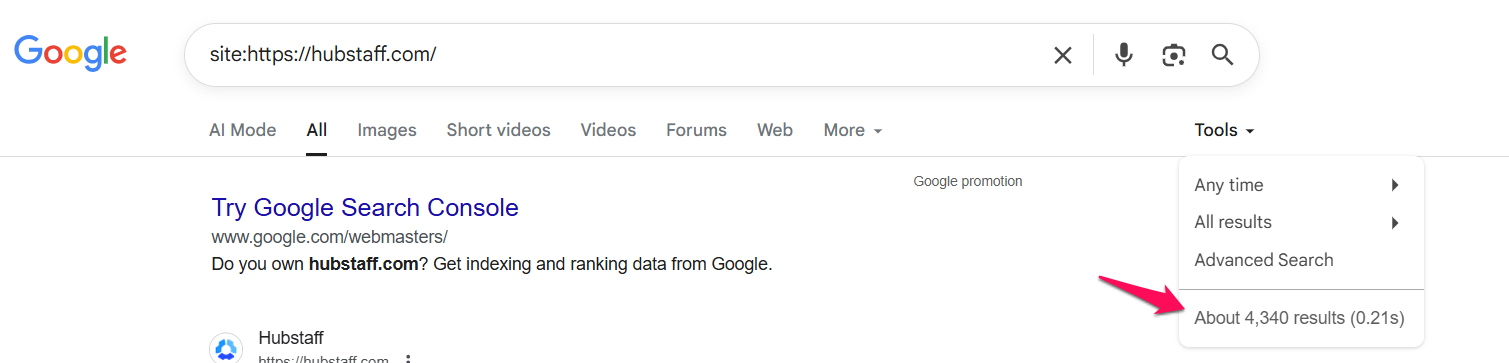Collapse the Tools dropdown
This screenshot has height=363, width=1509.
1224,130
